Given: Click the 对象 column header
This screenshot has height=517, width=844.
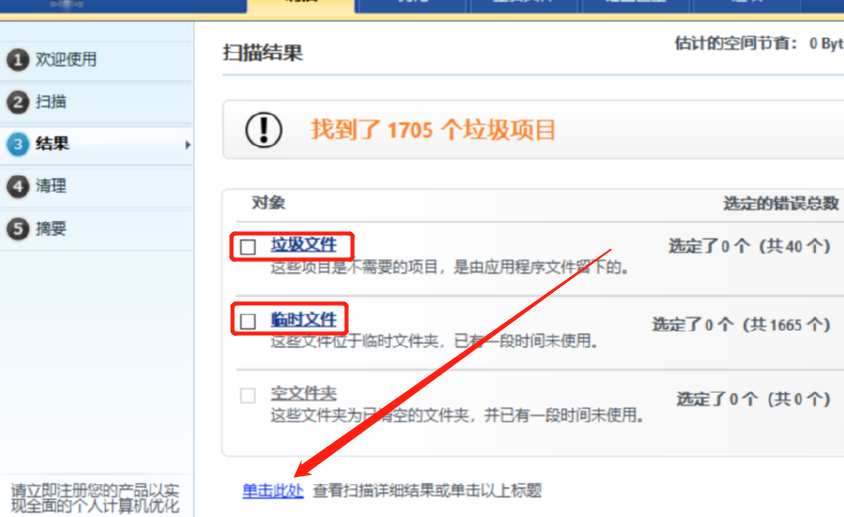Looking at the screenshot, I should coord(268,203).
